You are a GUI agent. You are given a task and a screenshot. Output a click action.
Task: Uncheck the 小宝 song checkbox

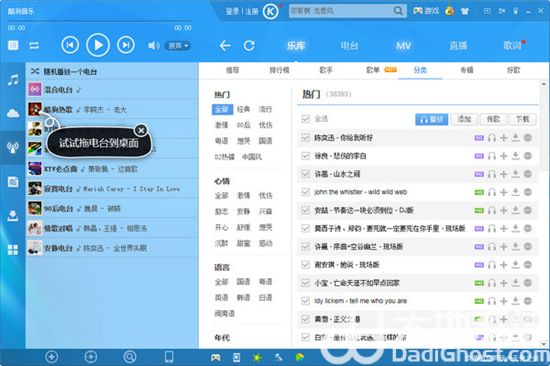click(306, 283)
